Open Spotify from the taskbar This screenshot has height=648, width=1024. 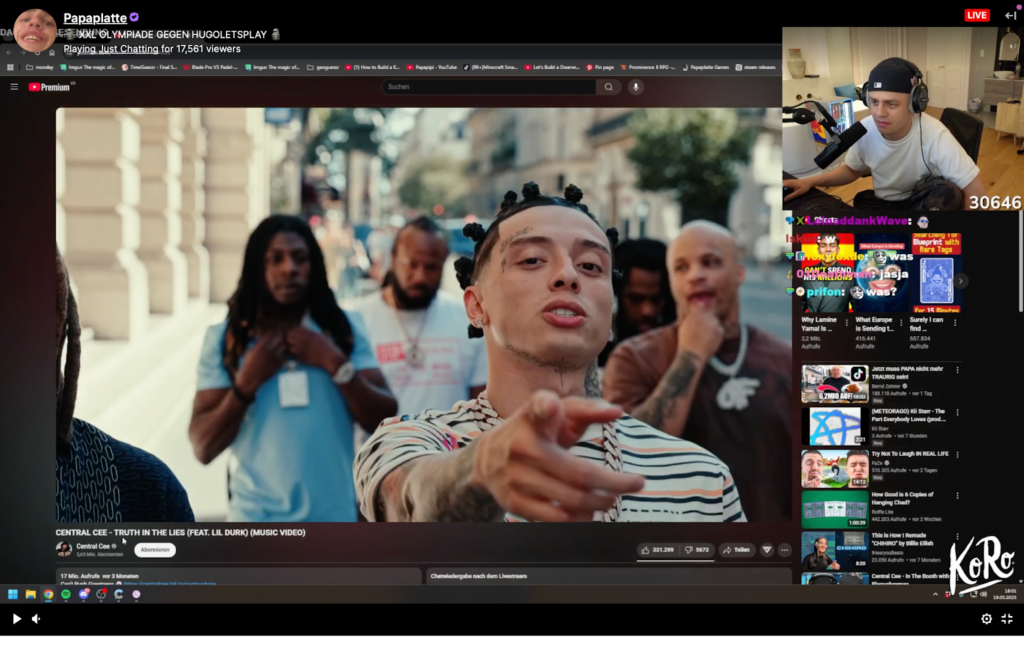tap(66, 594)
